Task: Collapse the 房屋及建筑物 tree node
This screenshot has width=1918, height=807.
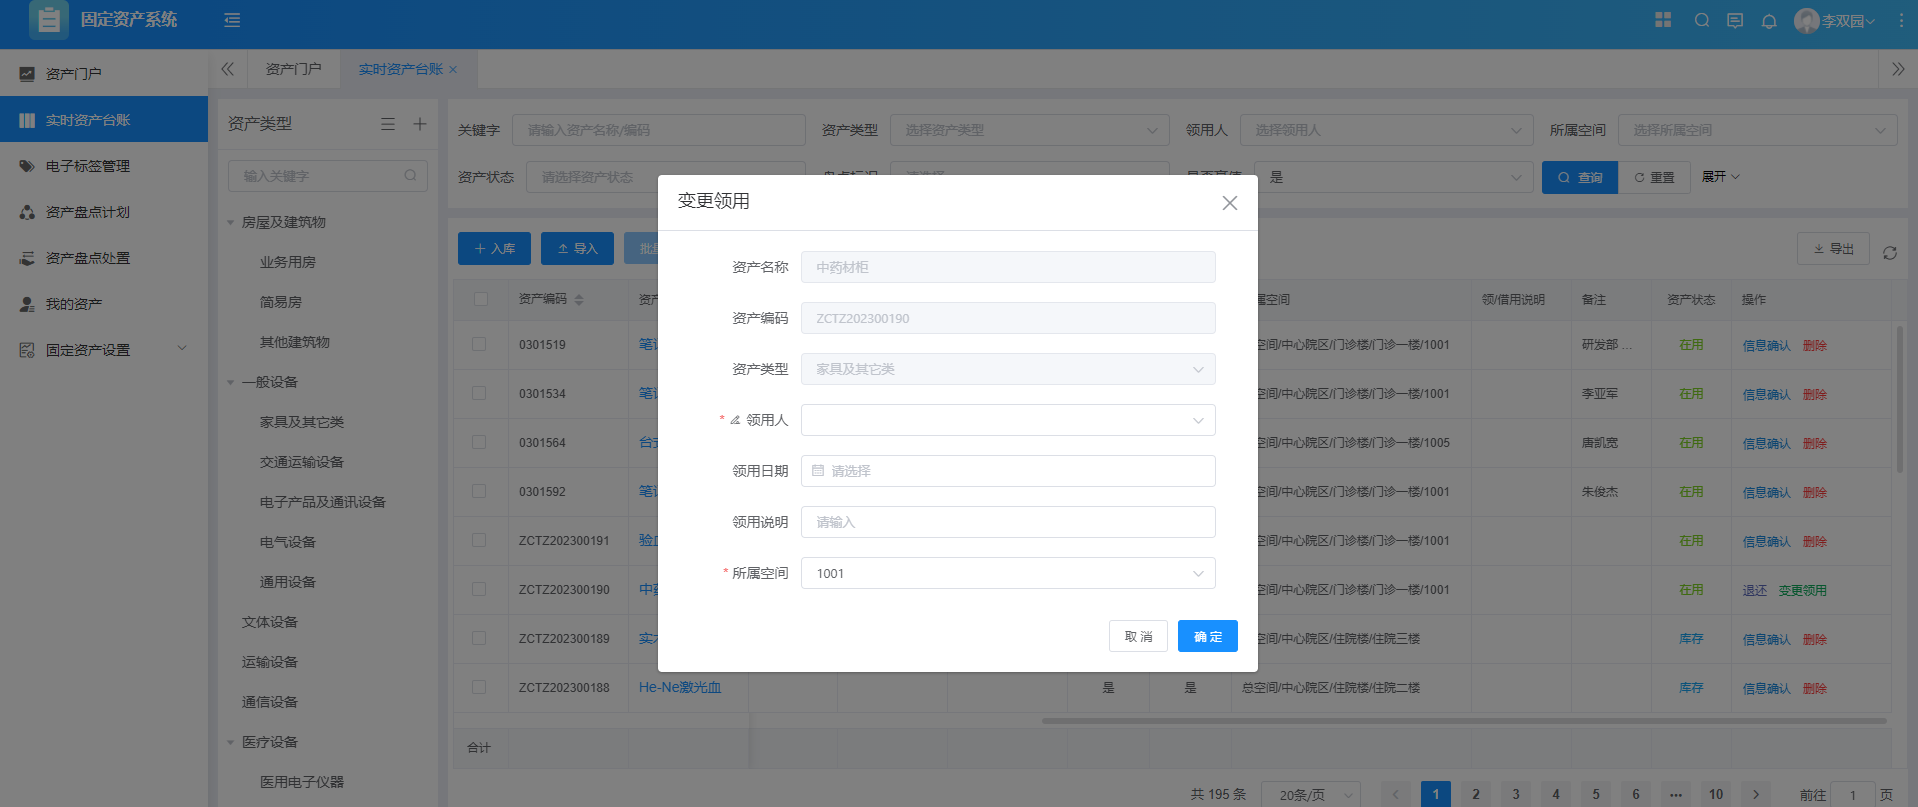Action: pos(231,222)
